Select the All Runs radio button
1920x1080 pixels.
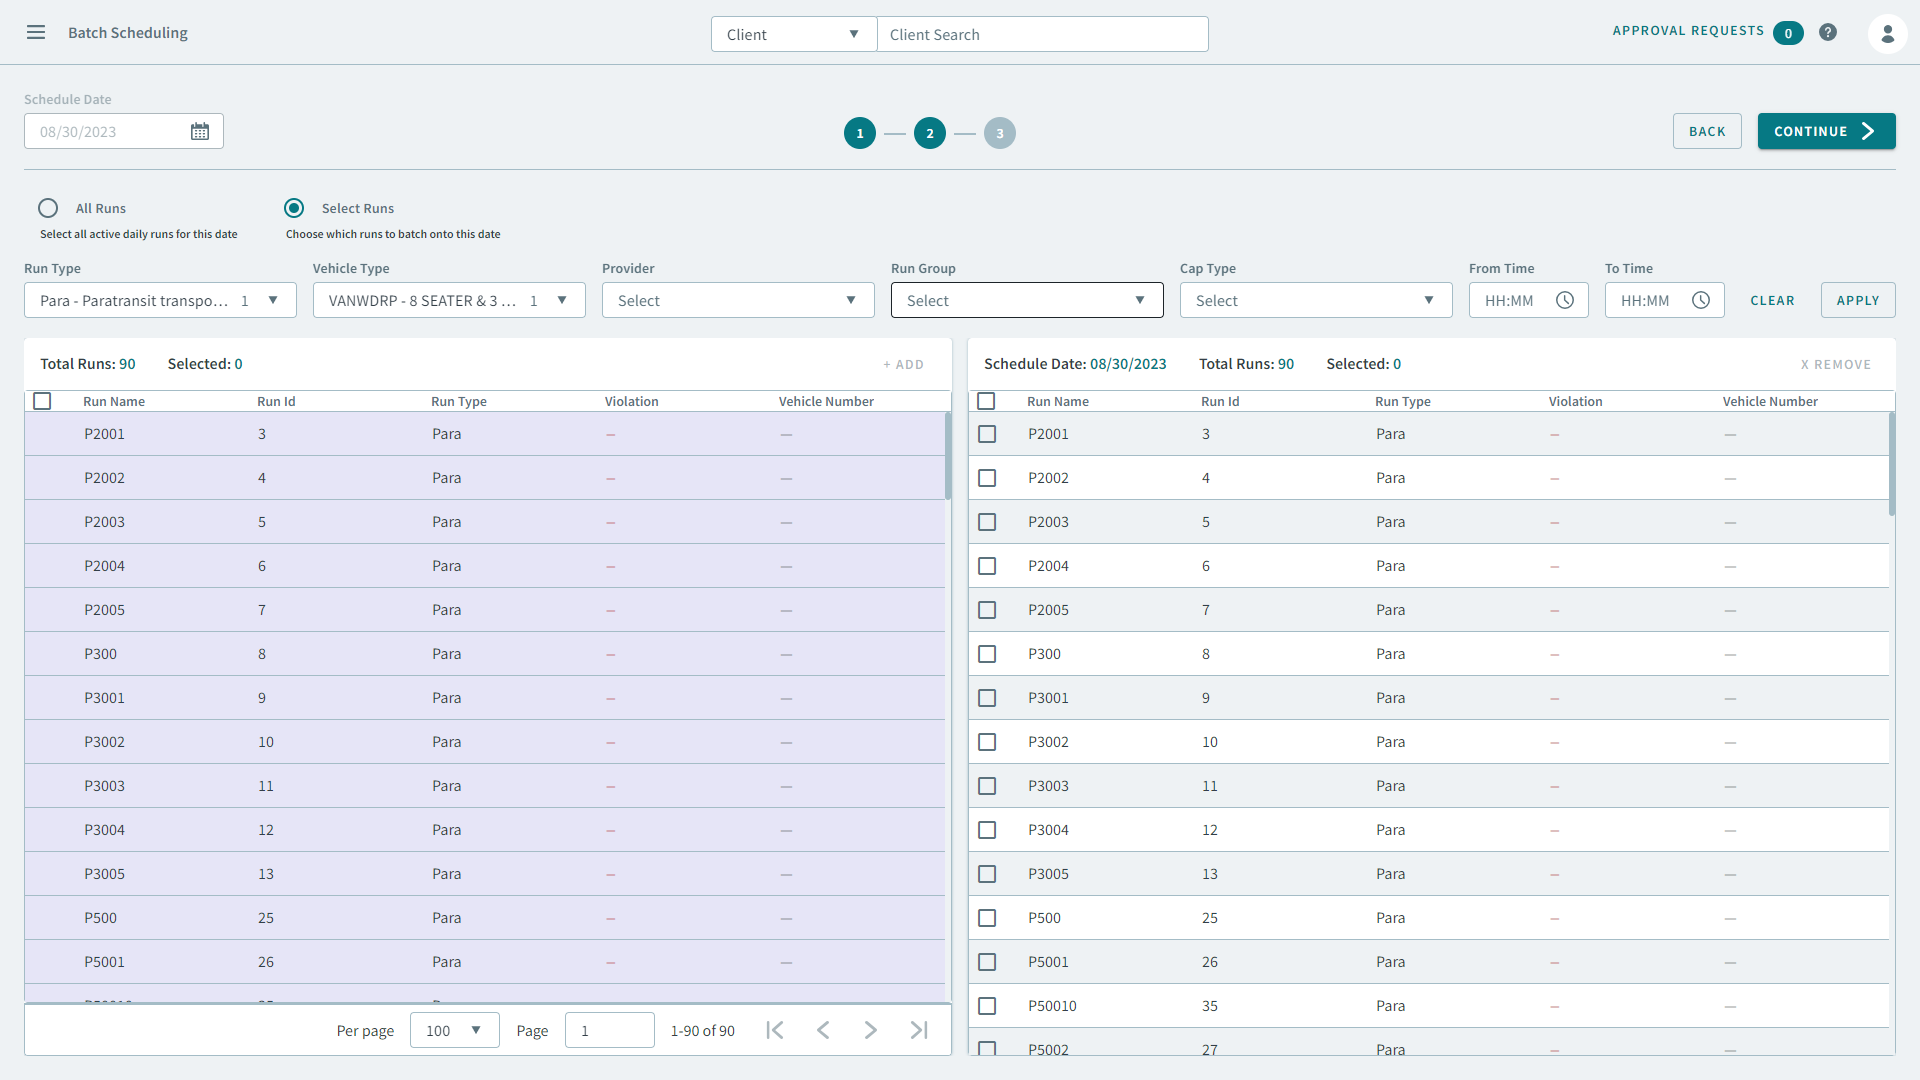tap(48, 208)
